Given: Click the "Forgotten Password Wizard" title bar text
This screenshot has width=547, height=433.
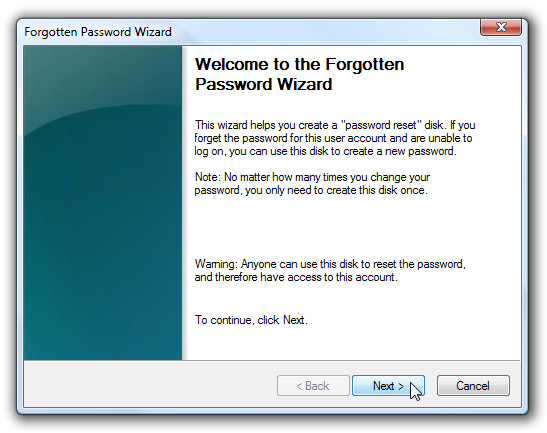Looking at the screenshot, I should coord(98,32).
